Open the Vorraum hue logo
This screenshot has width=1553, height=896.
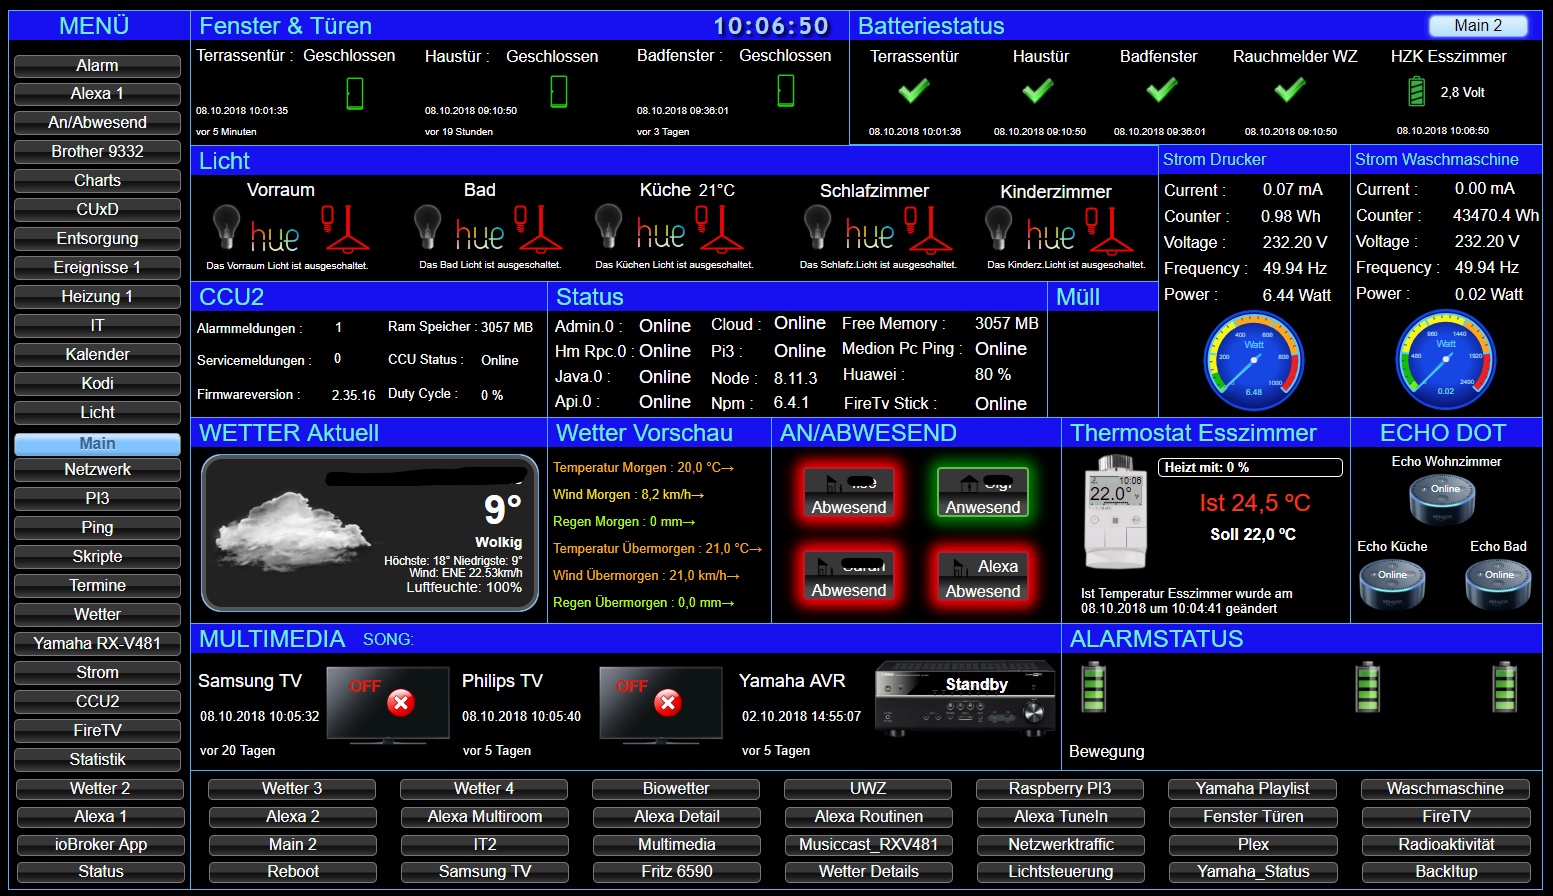[x=275, y=236]
